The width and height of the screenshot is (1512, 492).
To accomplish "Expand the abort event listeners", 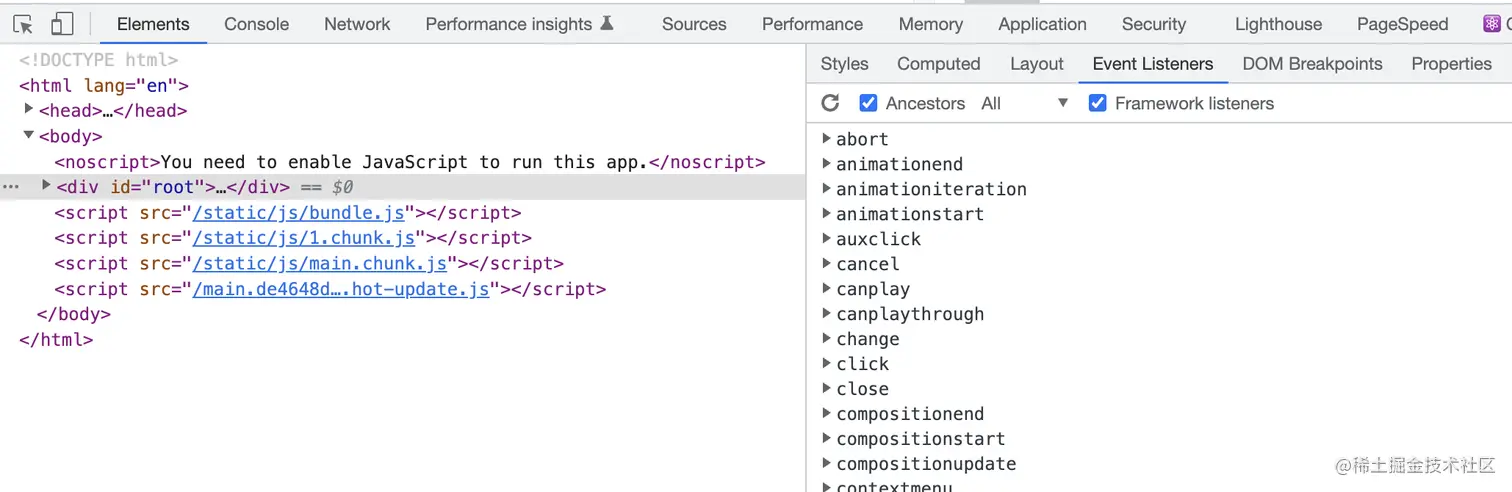I will tap(827, 138).
